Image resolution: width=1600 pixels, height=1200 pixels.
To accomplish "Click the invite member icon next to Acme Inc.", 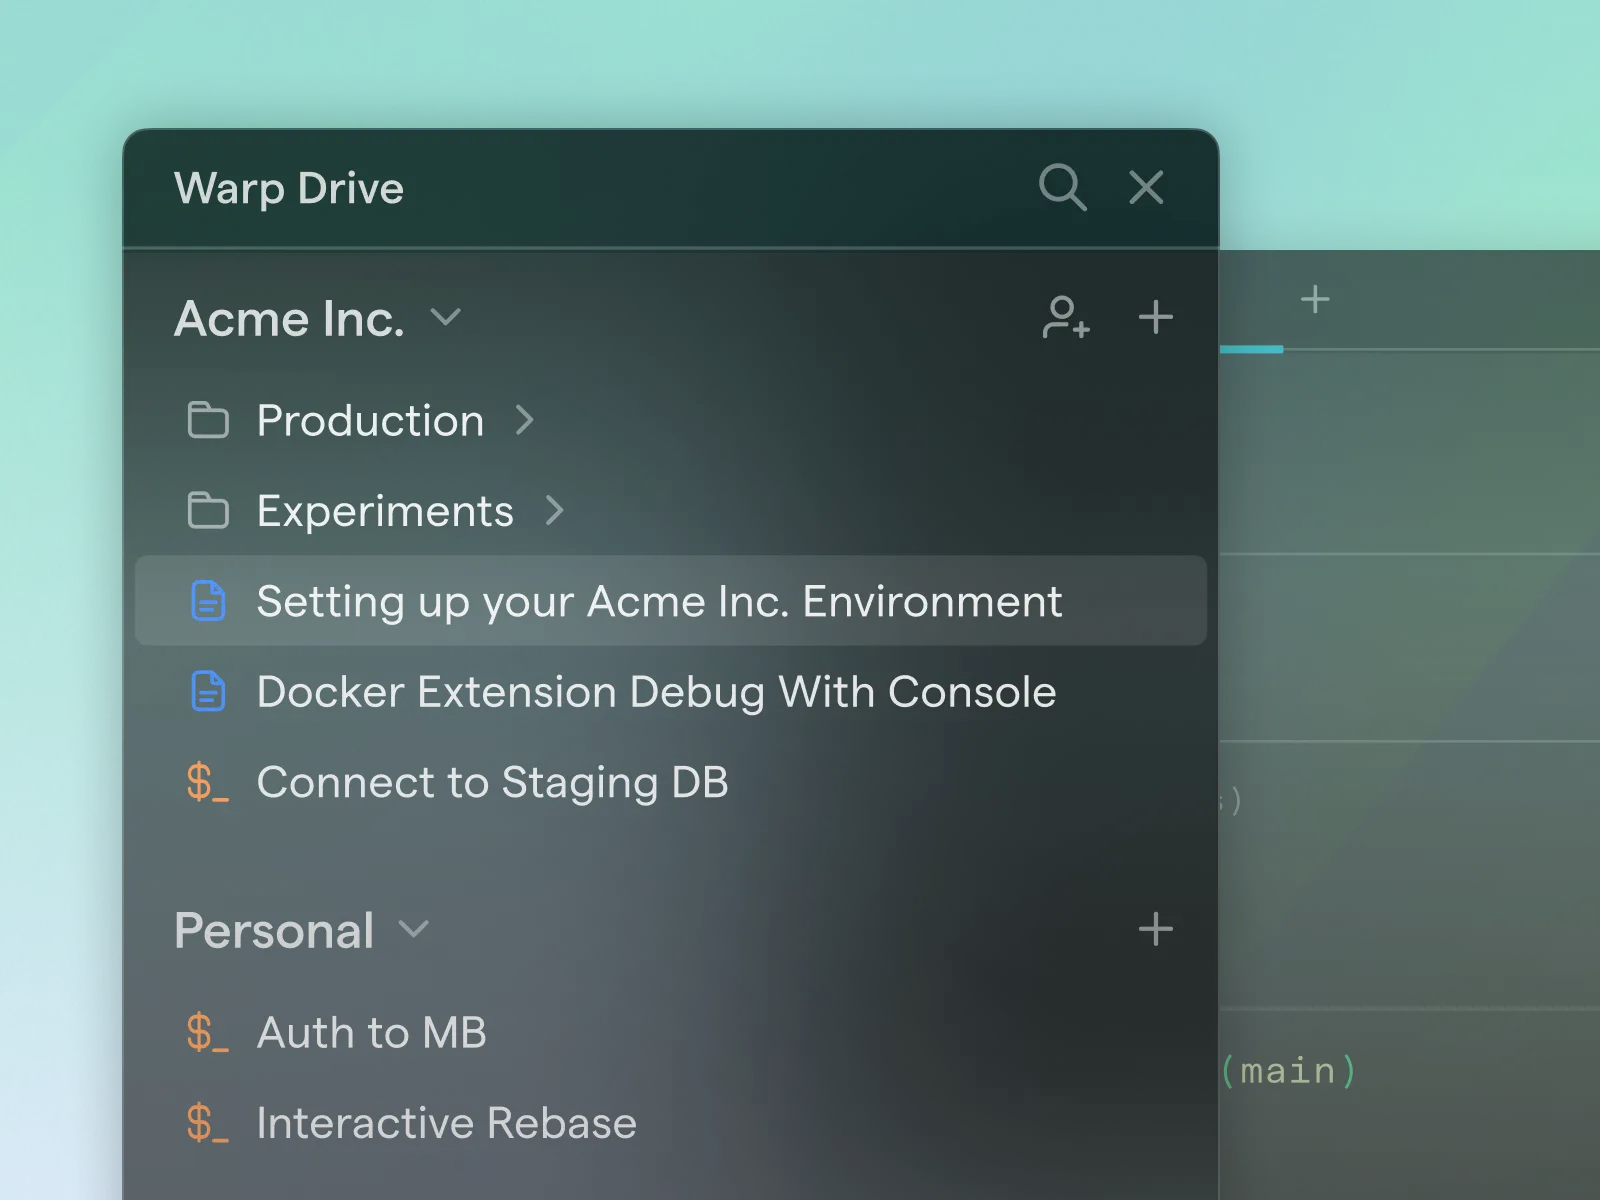I will pos(1065,318).
